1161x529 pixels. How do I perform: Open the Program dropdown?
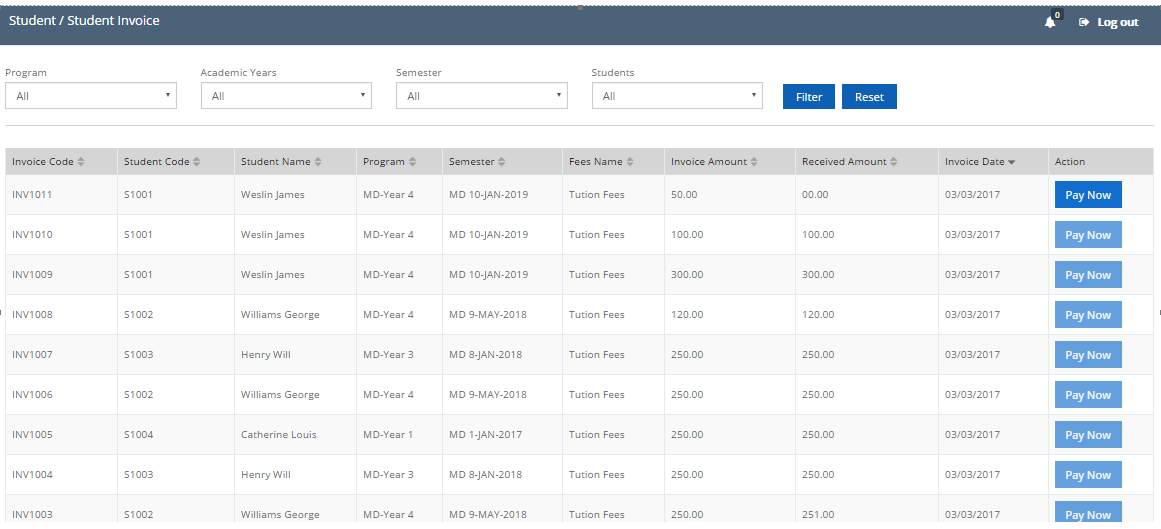pos(91,96)
